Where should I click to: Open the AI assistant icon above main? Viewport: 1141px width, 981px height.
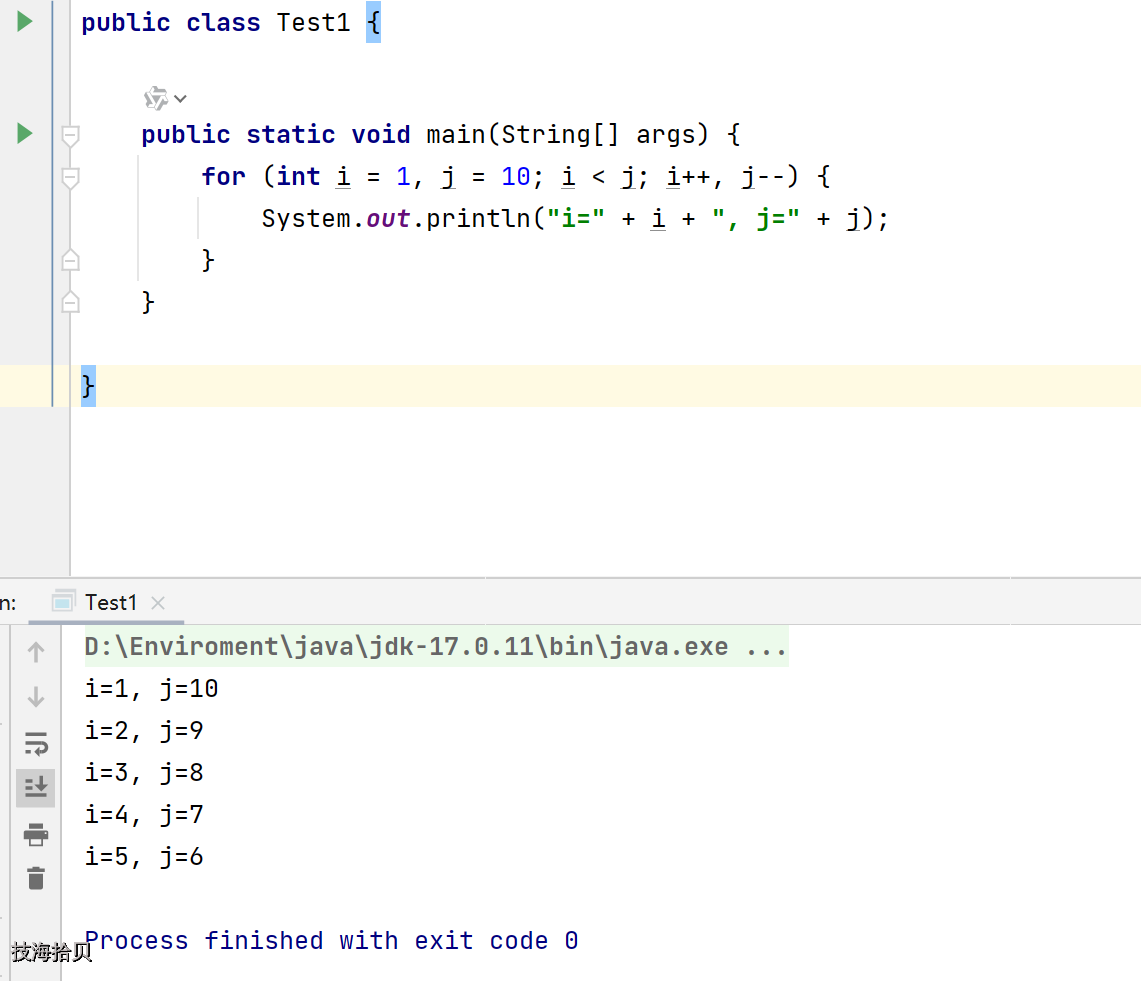[x=156, y=98]
